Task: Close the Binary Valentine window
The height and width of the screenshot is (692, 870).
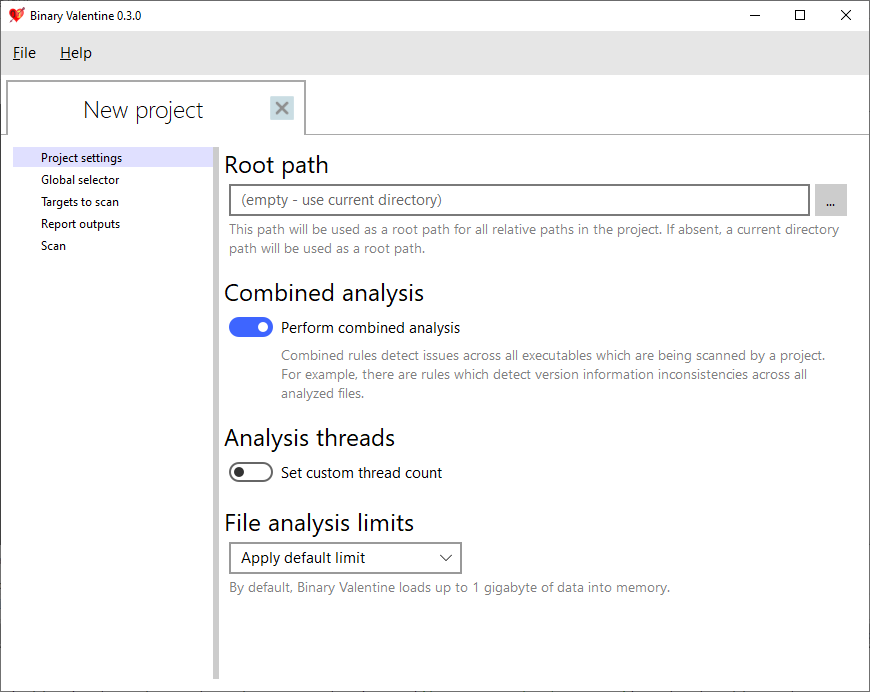Action: pos(846,15)
